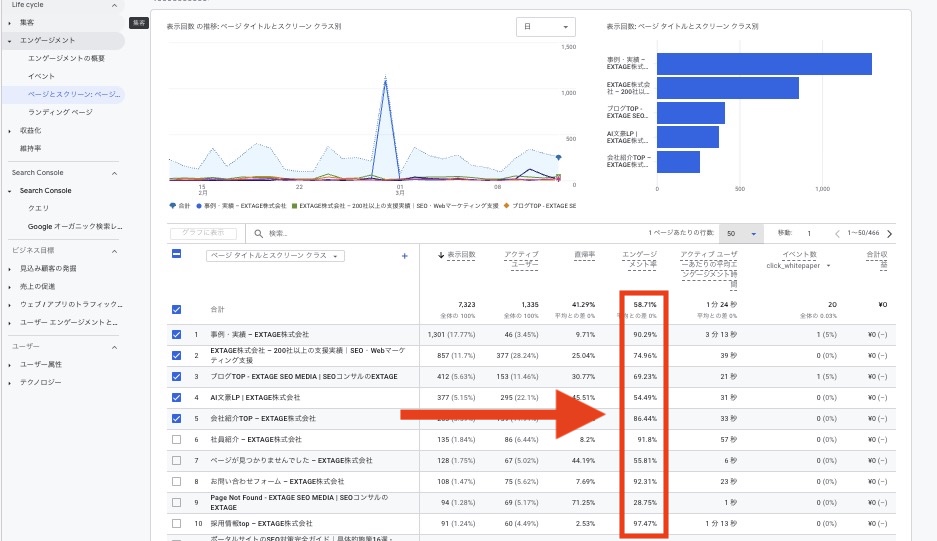
Task: Uncheck row 1 事例・実績 checkbox
Action: tap(176, 335)
